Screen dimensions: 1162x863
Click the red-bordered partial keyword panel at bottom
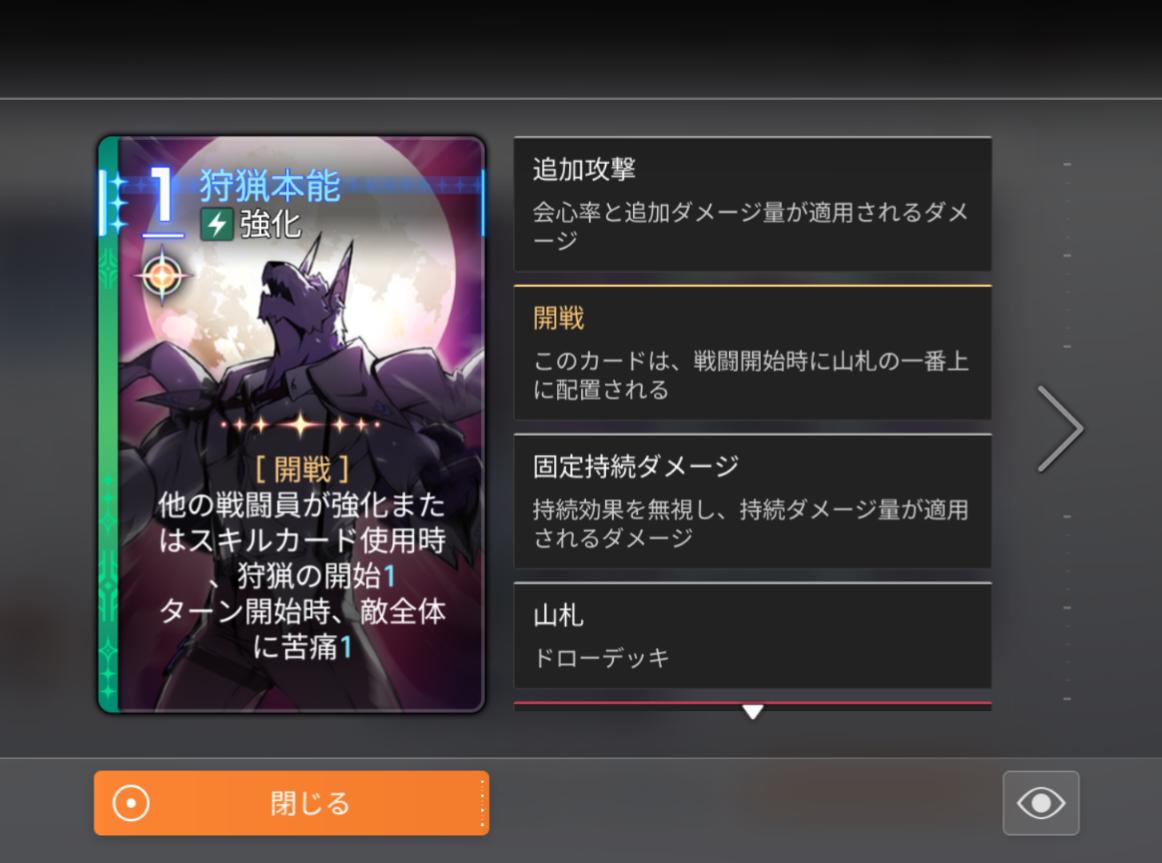[752, 706]
